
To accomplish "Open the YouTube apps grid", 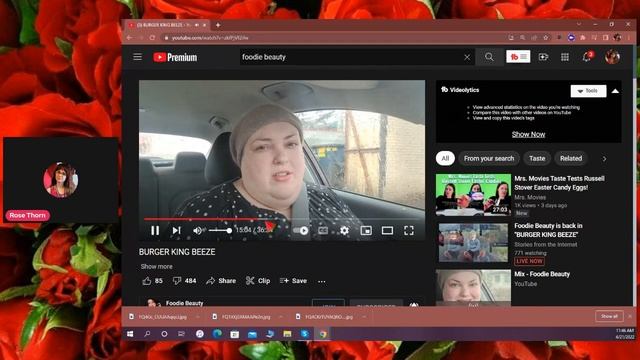I will coord(565,57).
